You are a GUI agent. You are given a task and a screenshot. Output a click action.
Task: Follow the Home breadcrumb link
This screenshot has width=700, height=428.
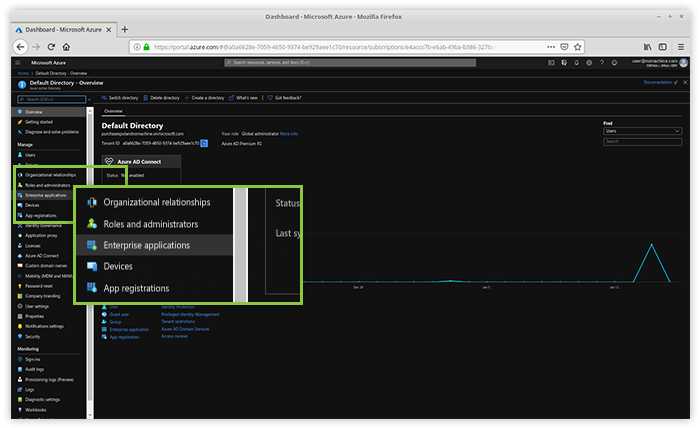point(23,73)
